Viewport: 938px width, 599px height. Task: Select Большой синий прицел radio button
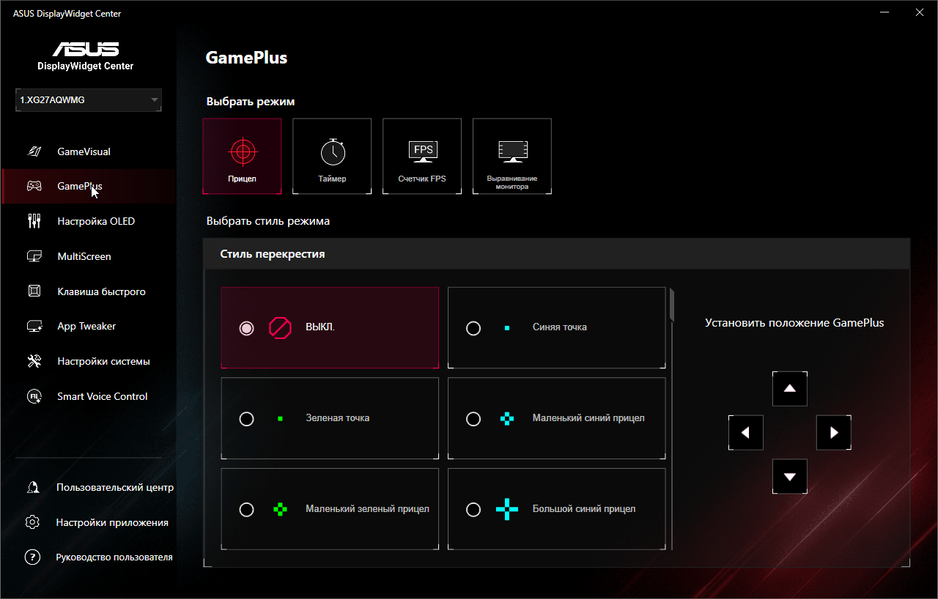tap(473, 509)
